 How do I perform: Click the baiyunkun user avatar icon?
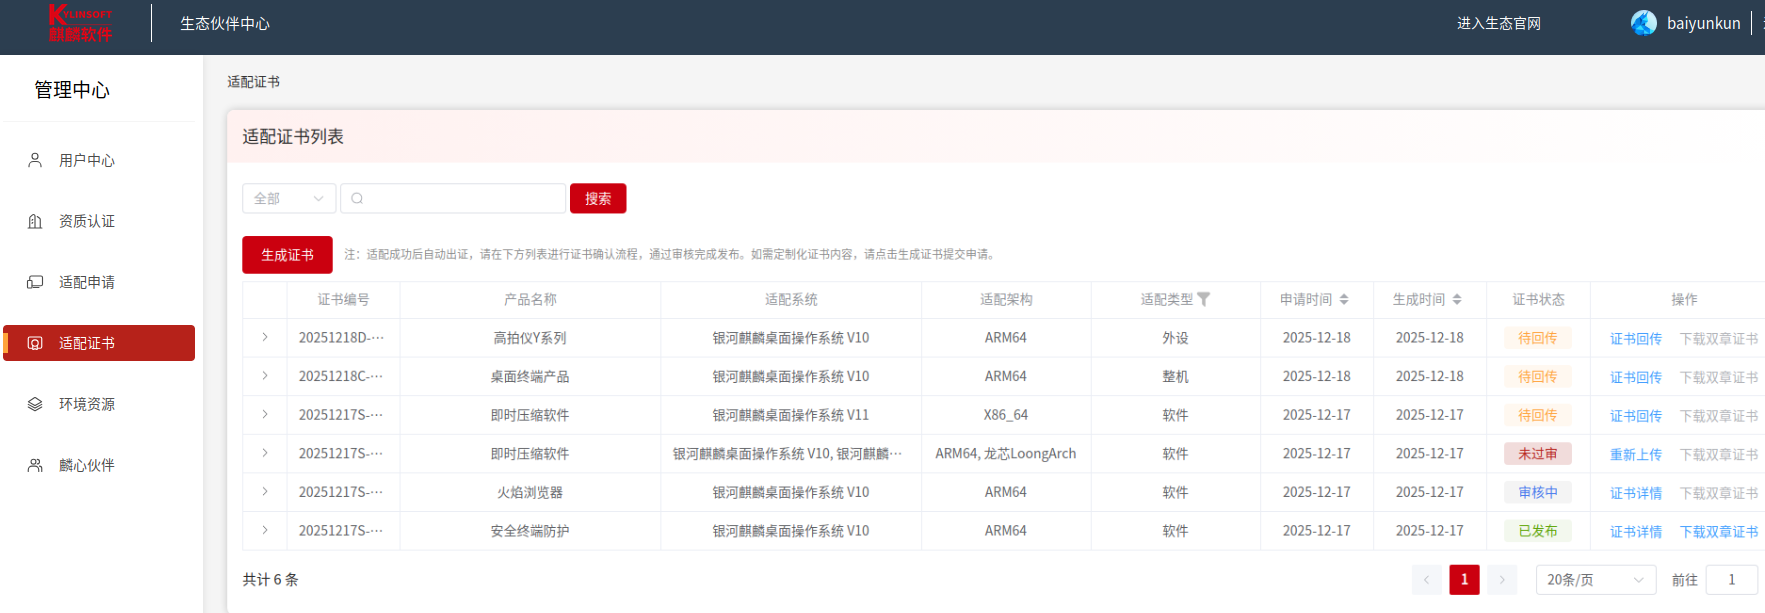pos(1643,23)
